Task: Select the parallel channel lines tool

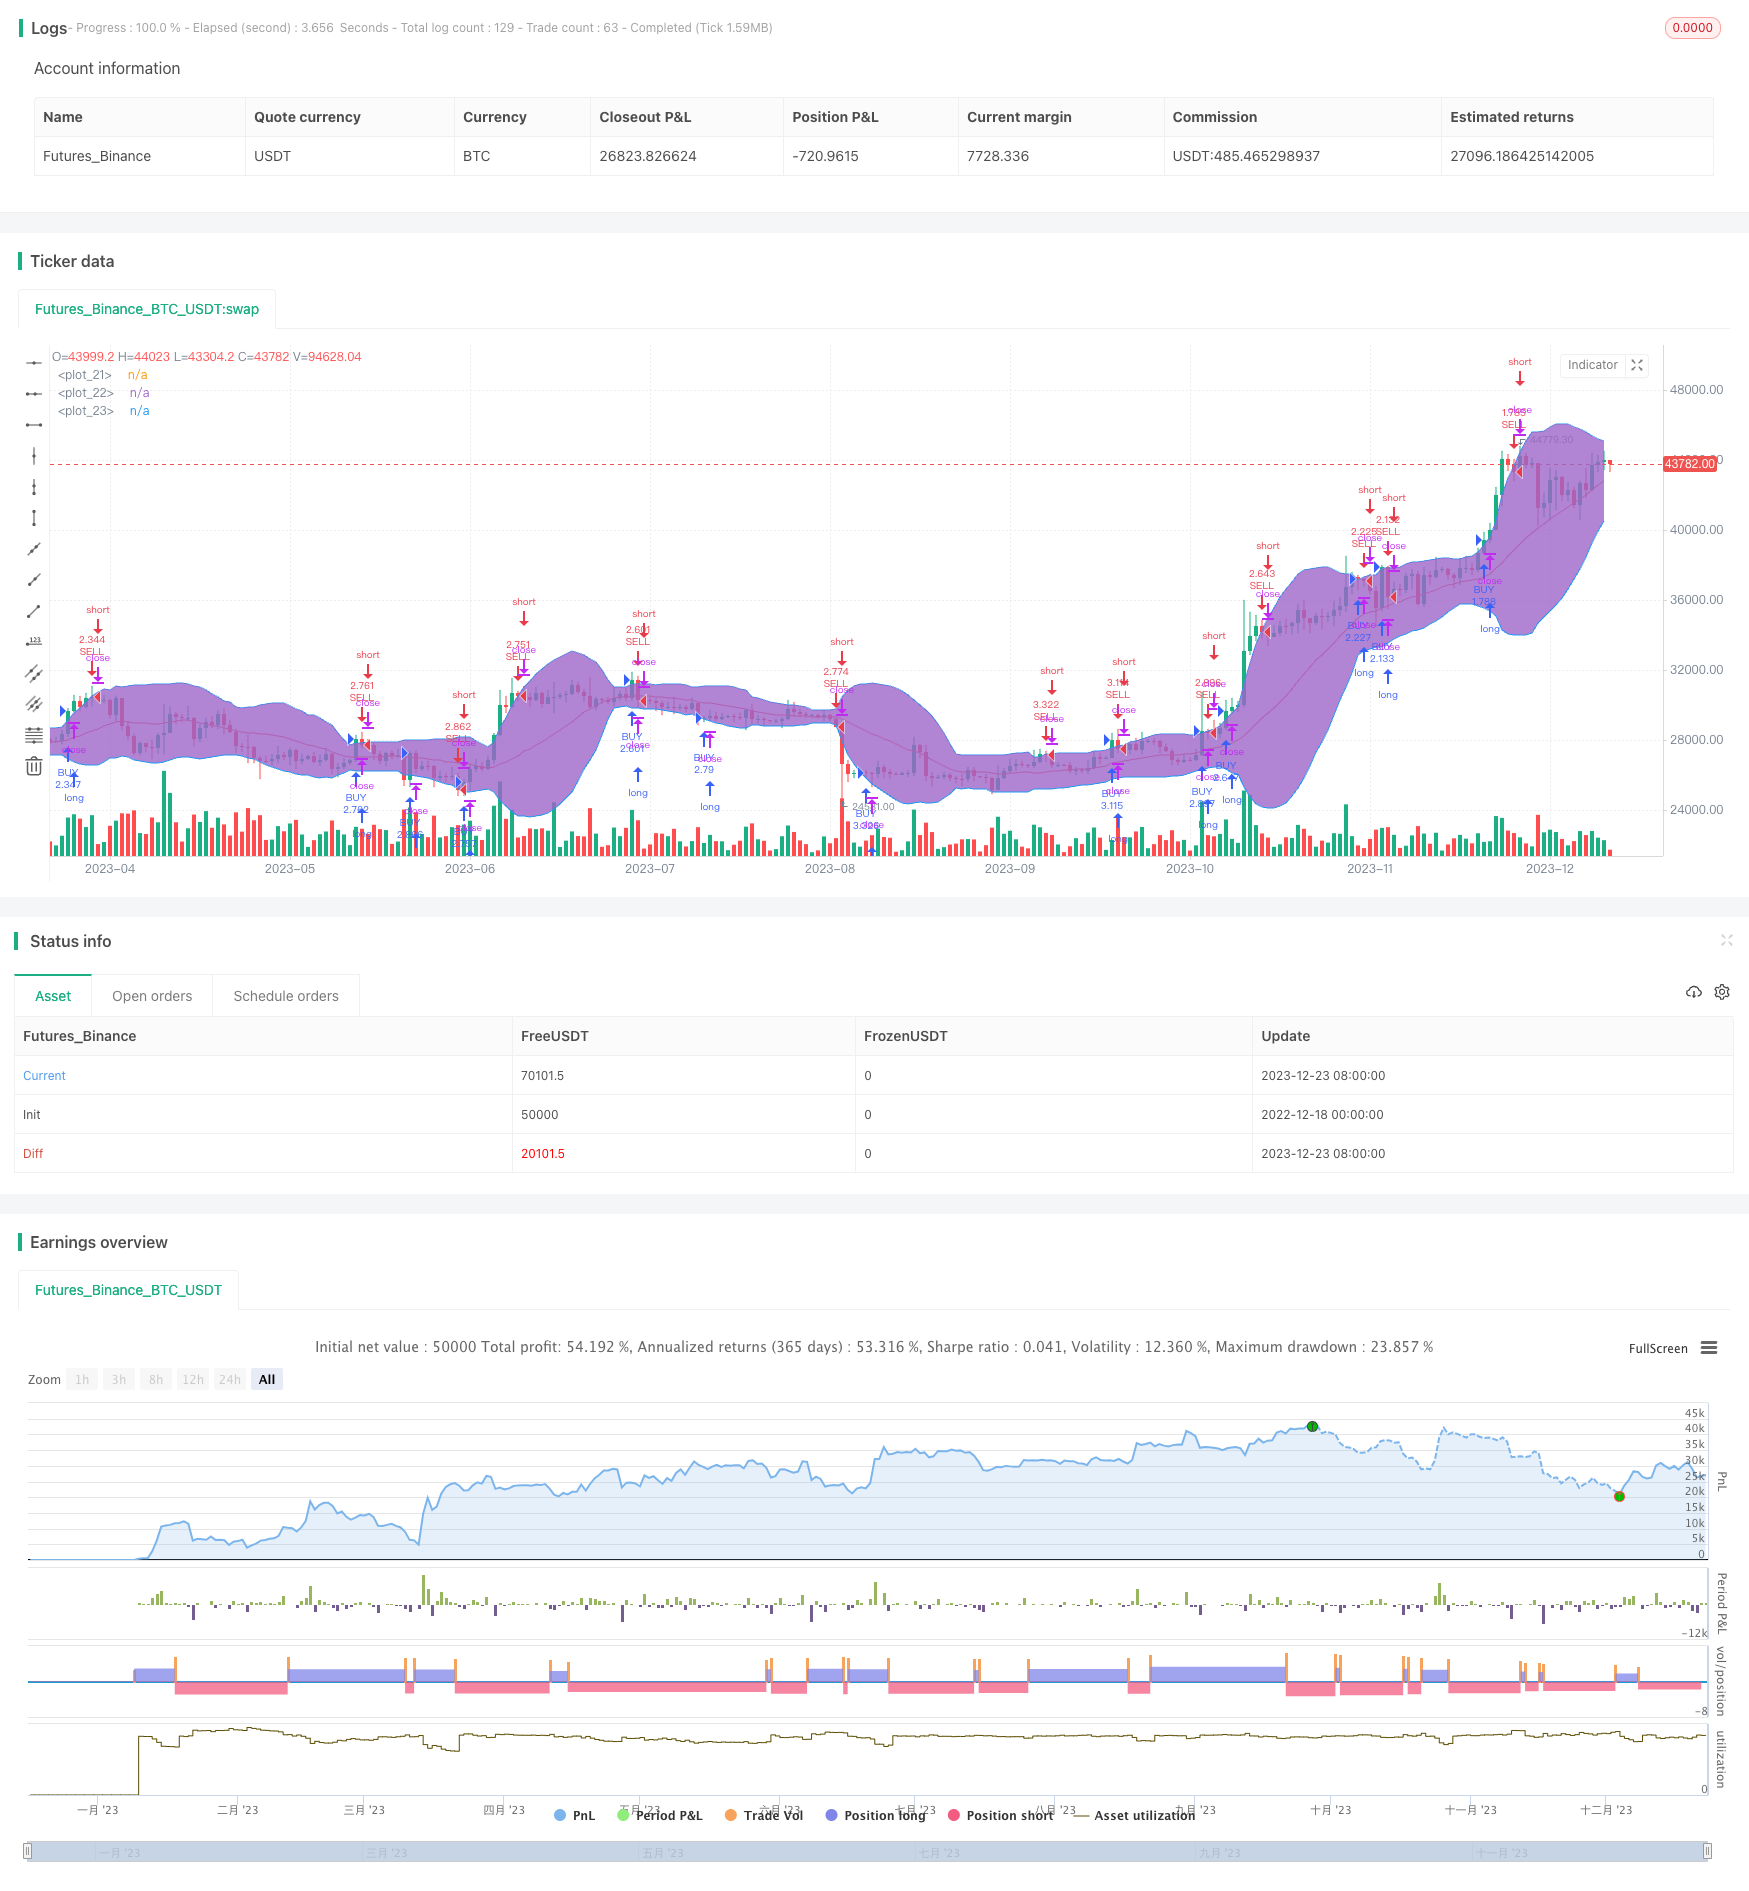Action: [x=34, y=673]
